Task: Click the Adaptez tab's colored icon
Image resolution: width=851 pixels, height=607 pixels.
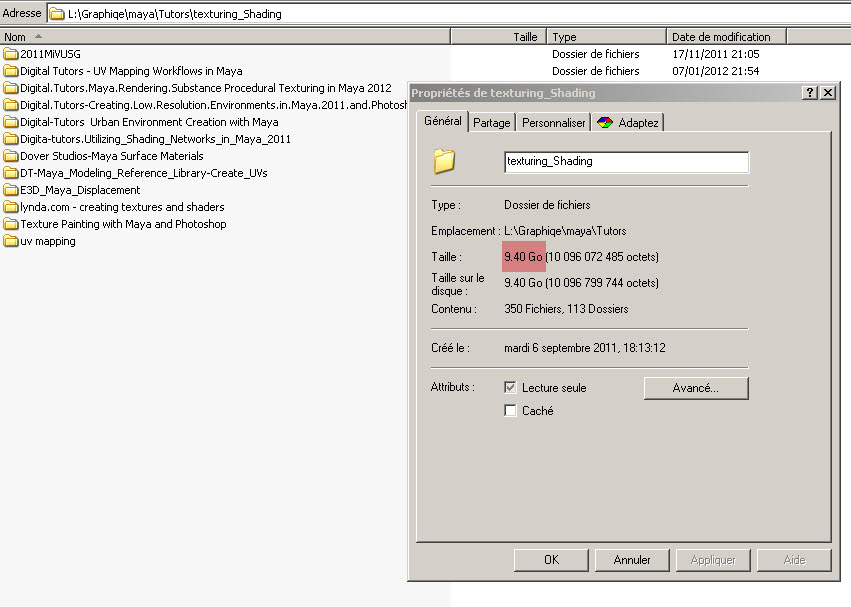Action: click(x=605, y=123)
